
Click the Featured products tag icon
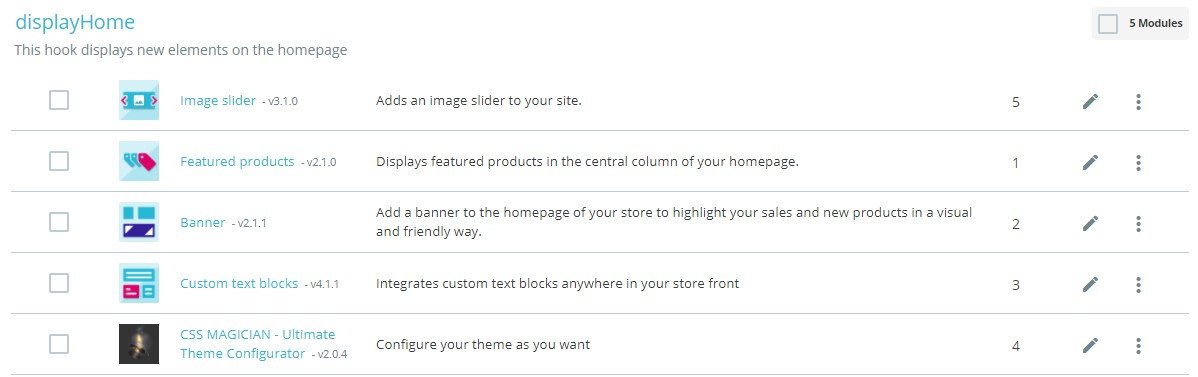pos(139,161)
